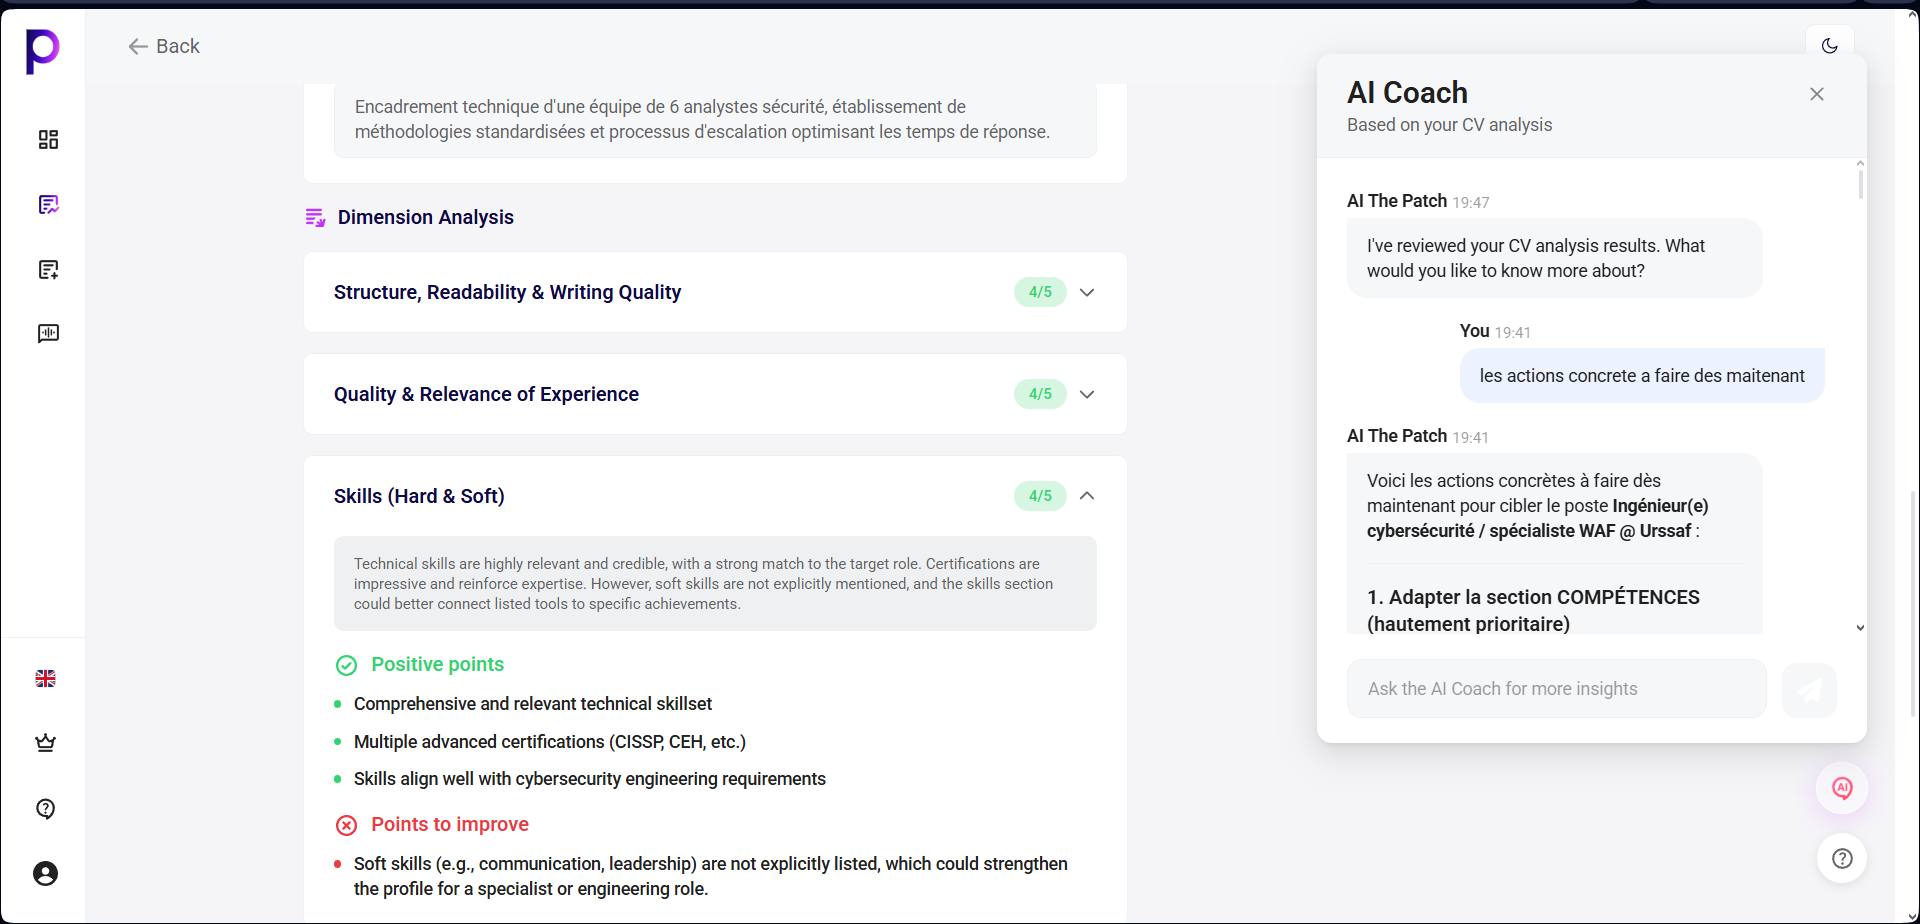Screen dimensions: 1920x924
Task: Open the help icon in sidebar
Action: point(45,809)
